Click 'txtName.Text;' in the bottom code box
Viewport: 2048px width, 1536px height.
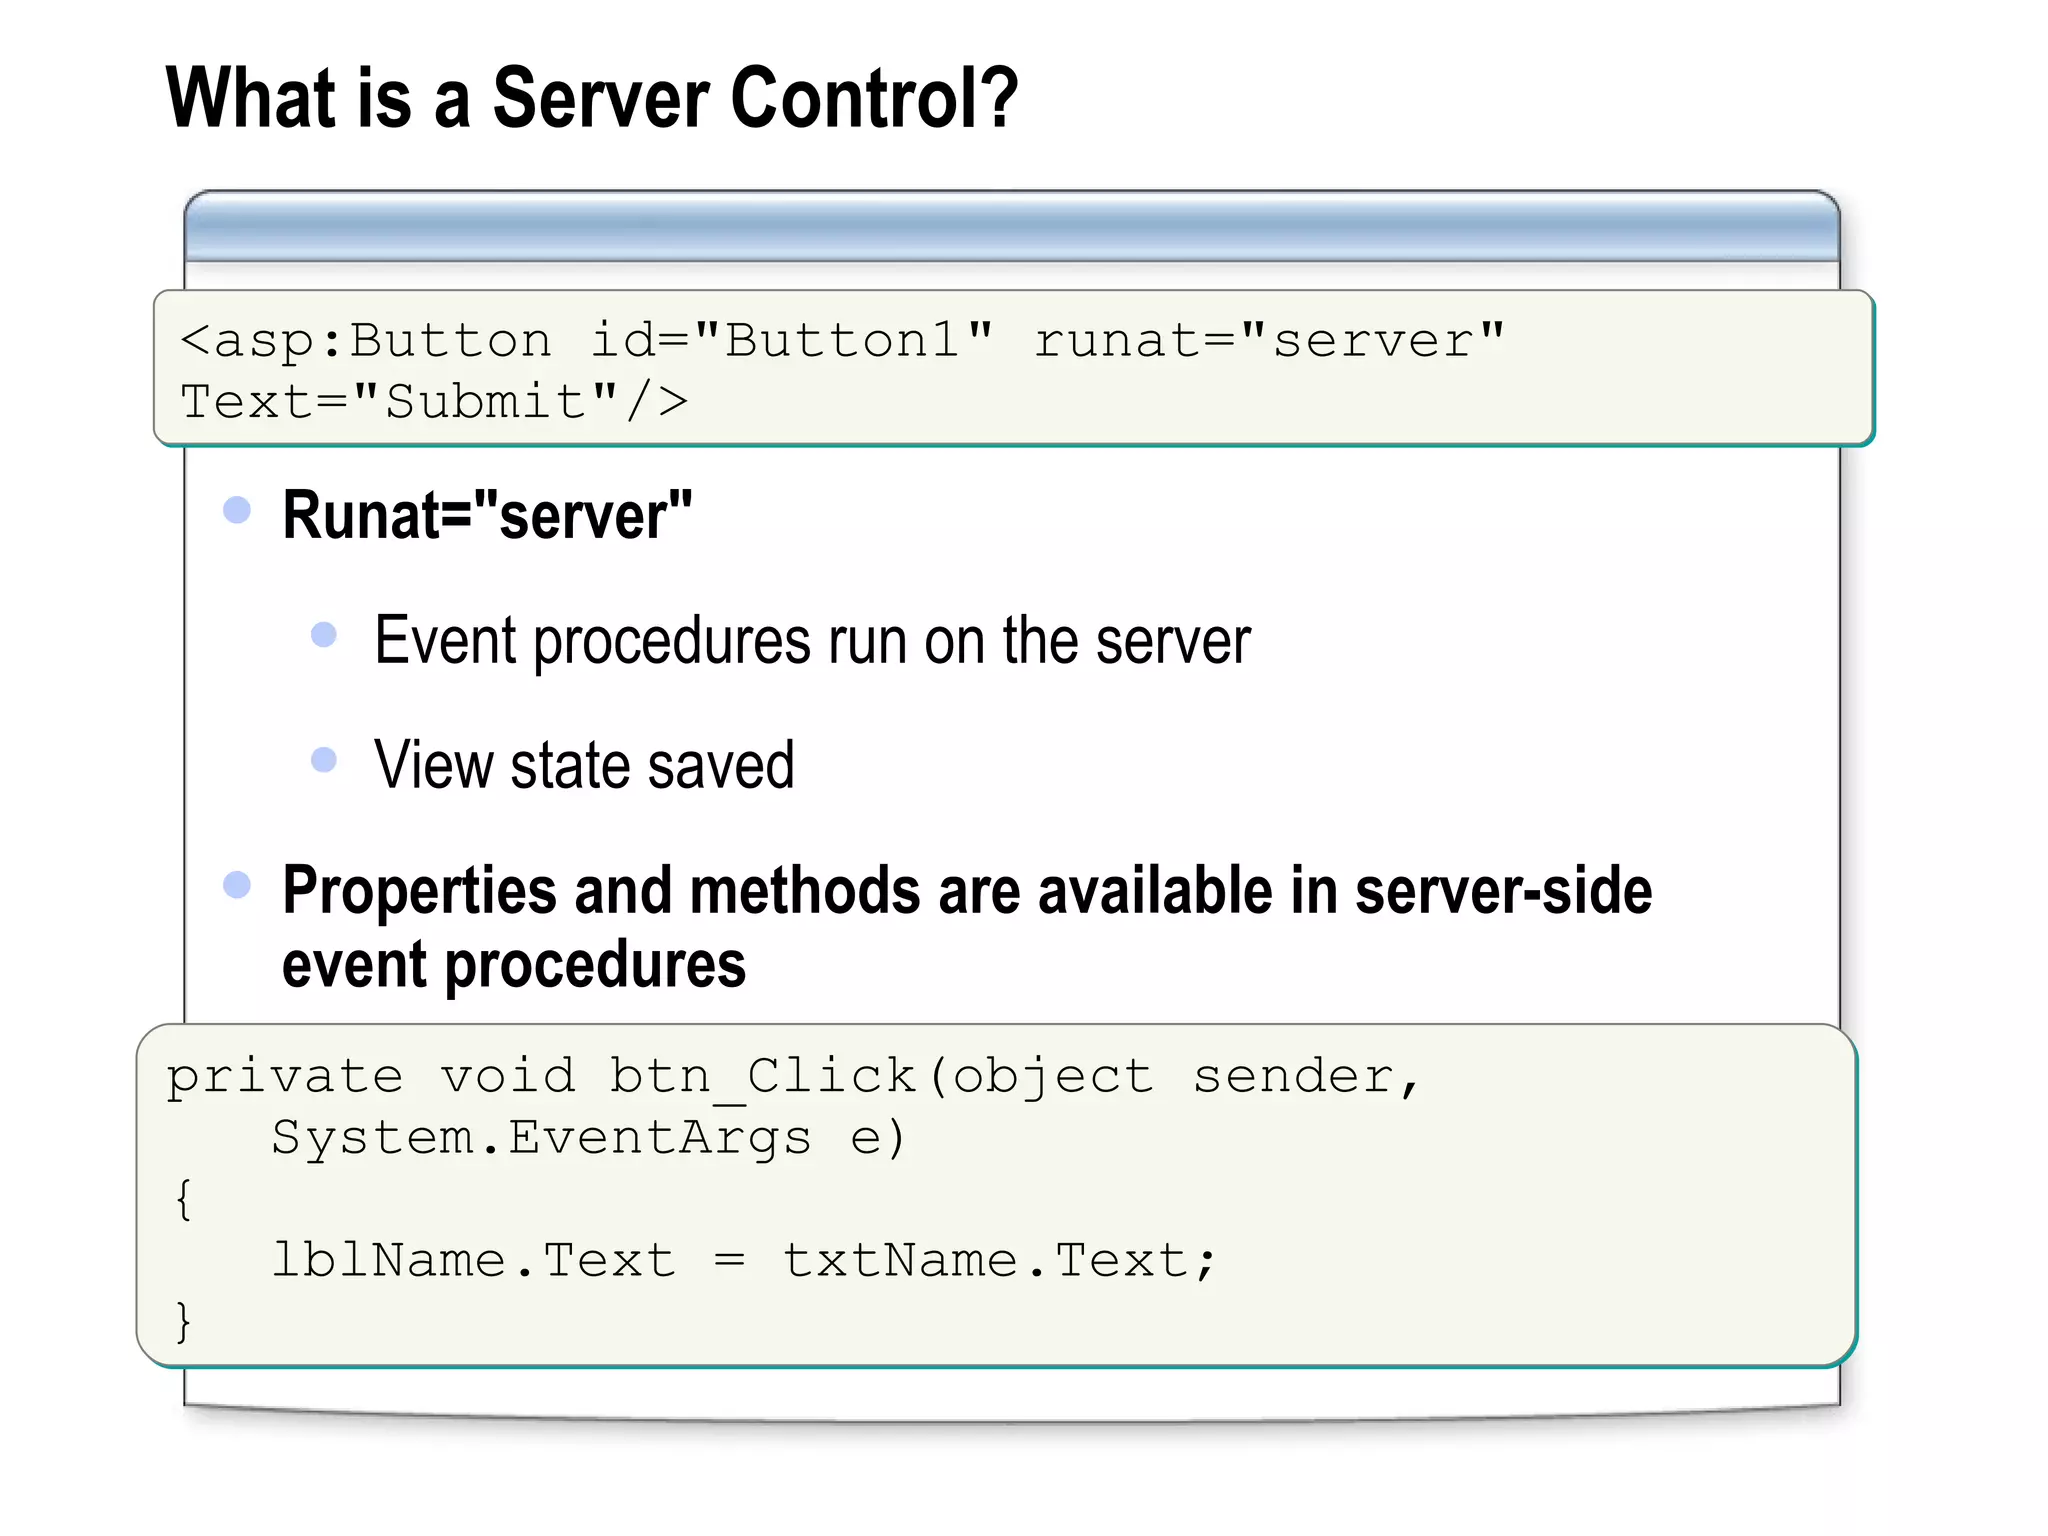coord(998,1260)
